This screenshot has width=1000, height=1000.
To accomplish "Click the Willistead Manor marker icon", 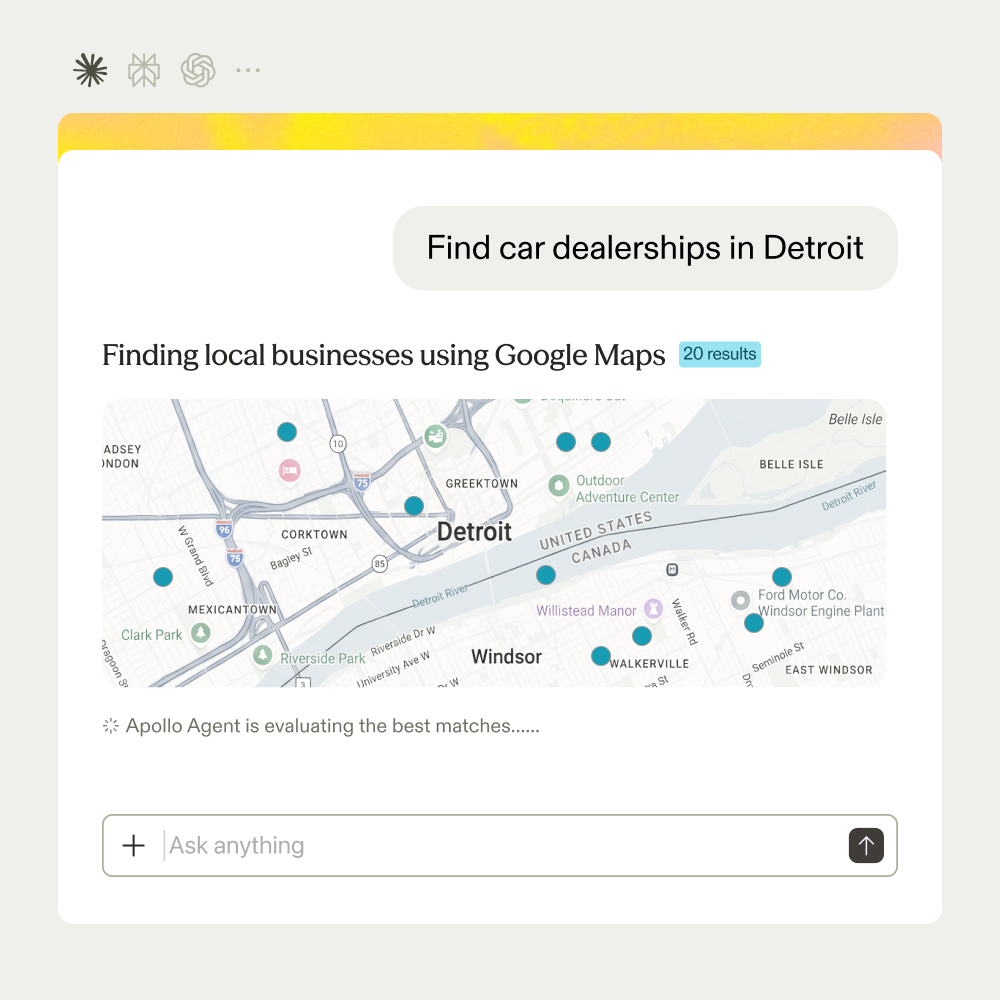I will coord(653,608).
